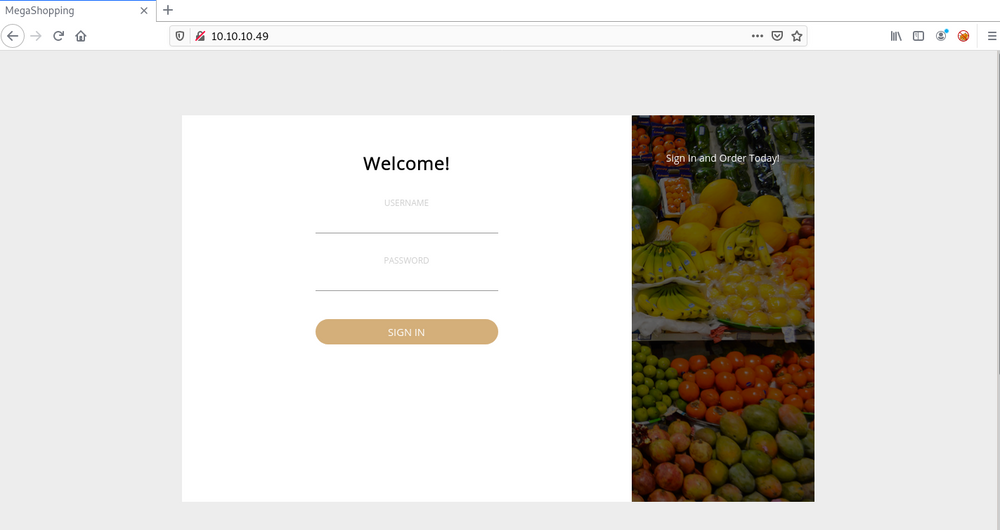Open the hamburger application menu
This screenshot has height=530, width=1000.
pyautogui.click(x=992, y=36)
